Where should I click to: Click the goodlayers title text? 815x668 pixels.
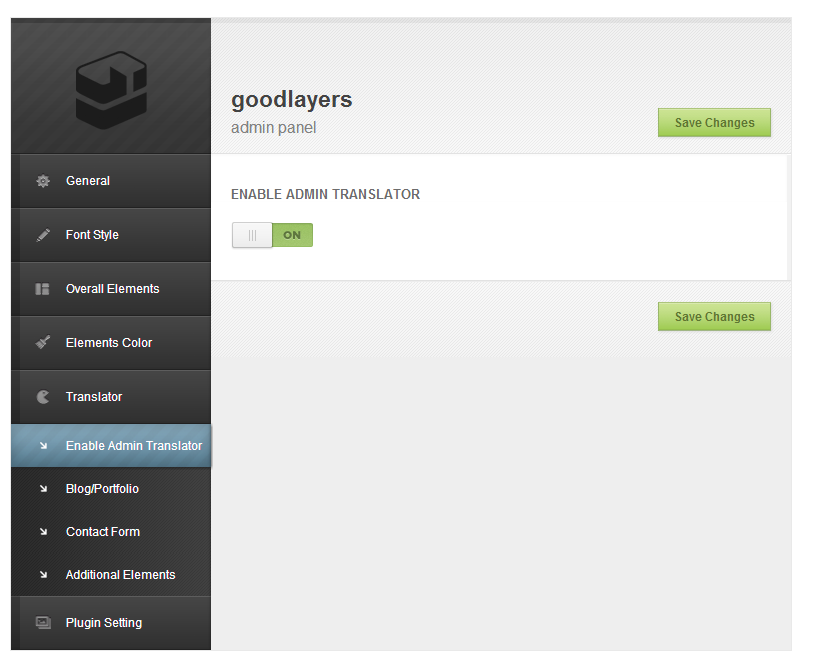click(292, 100)
